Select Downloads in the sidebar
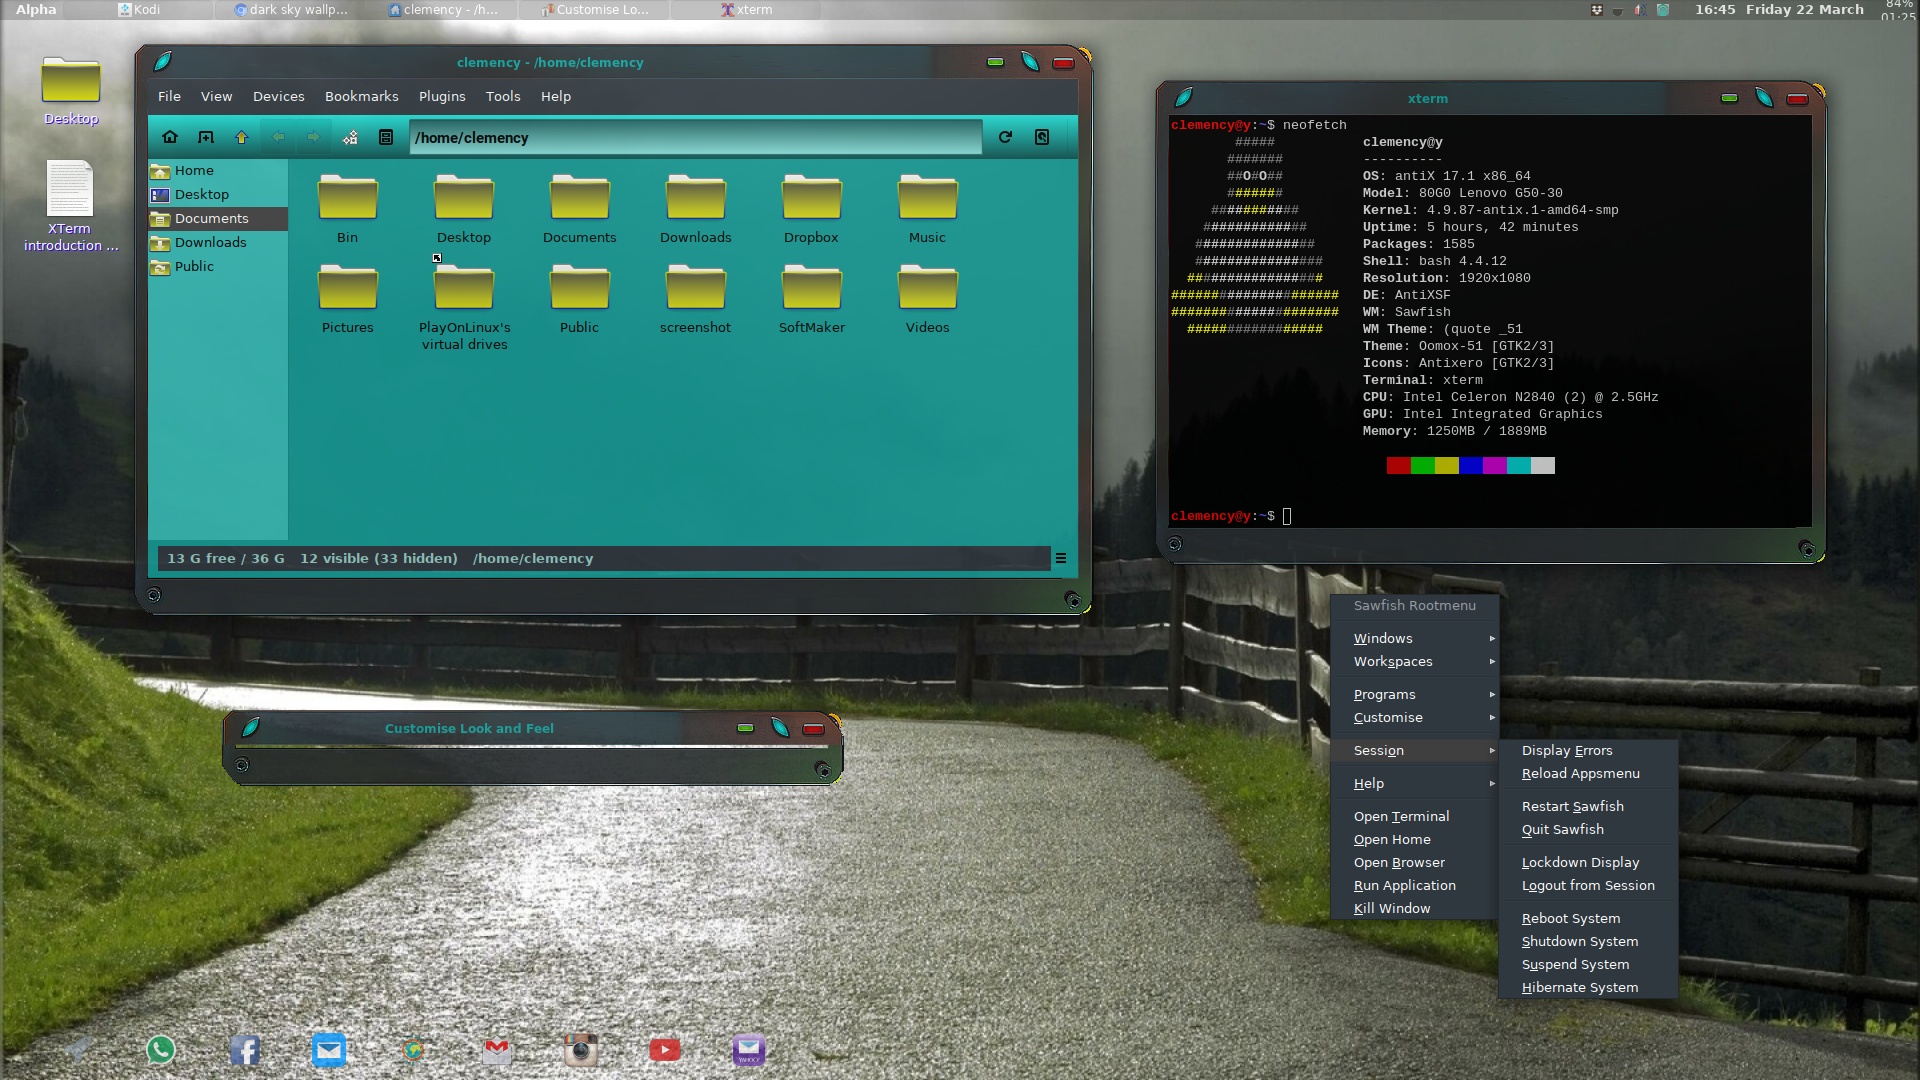This screenshot has height=1080, width=1920. tap(218, 242)
